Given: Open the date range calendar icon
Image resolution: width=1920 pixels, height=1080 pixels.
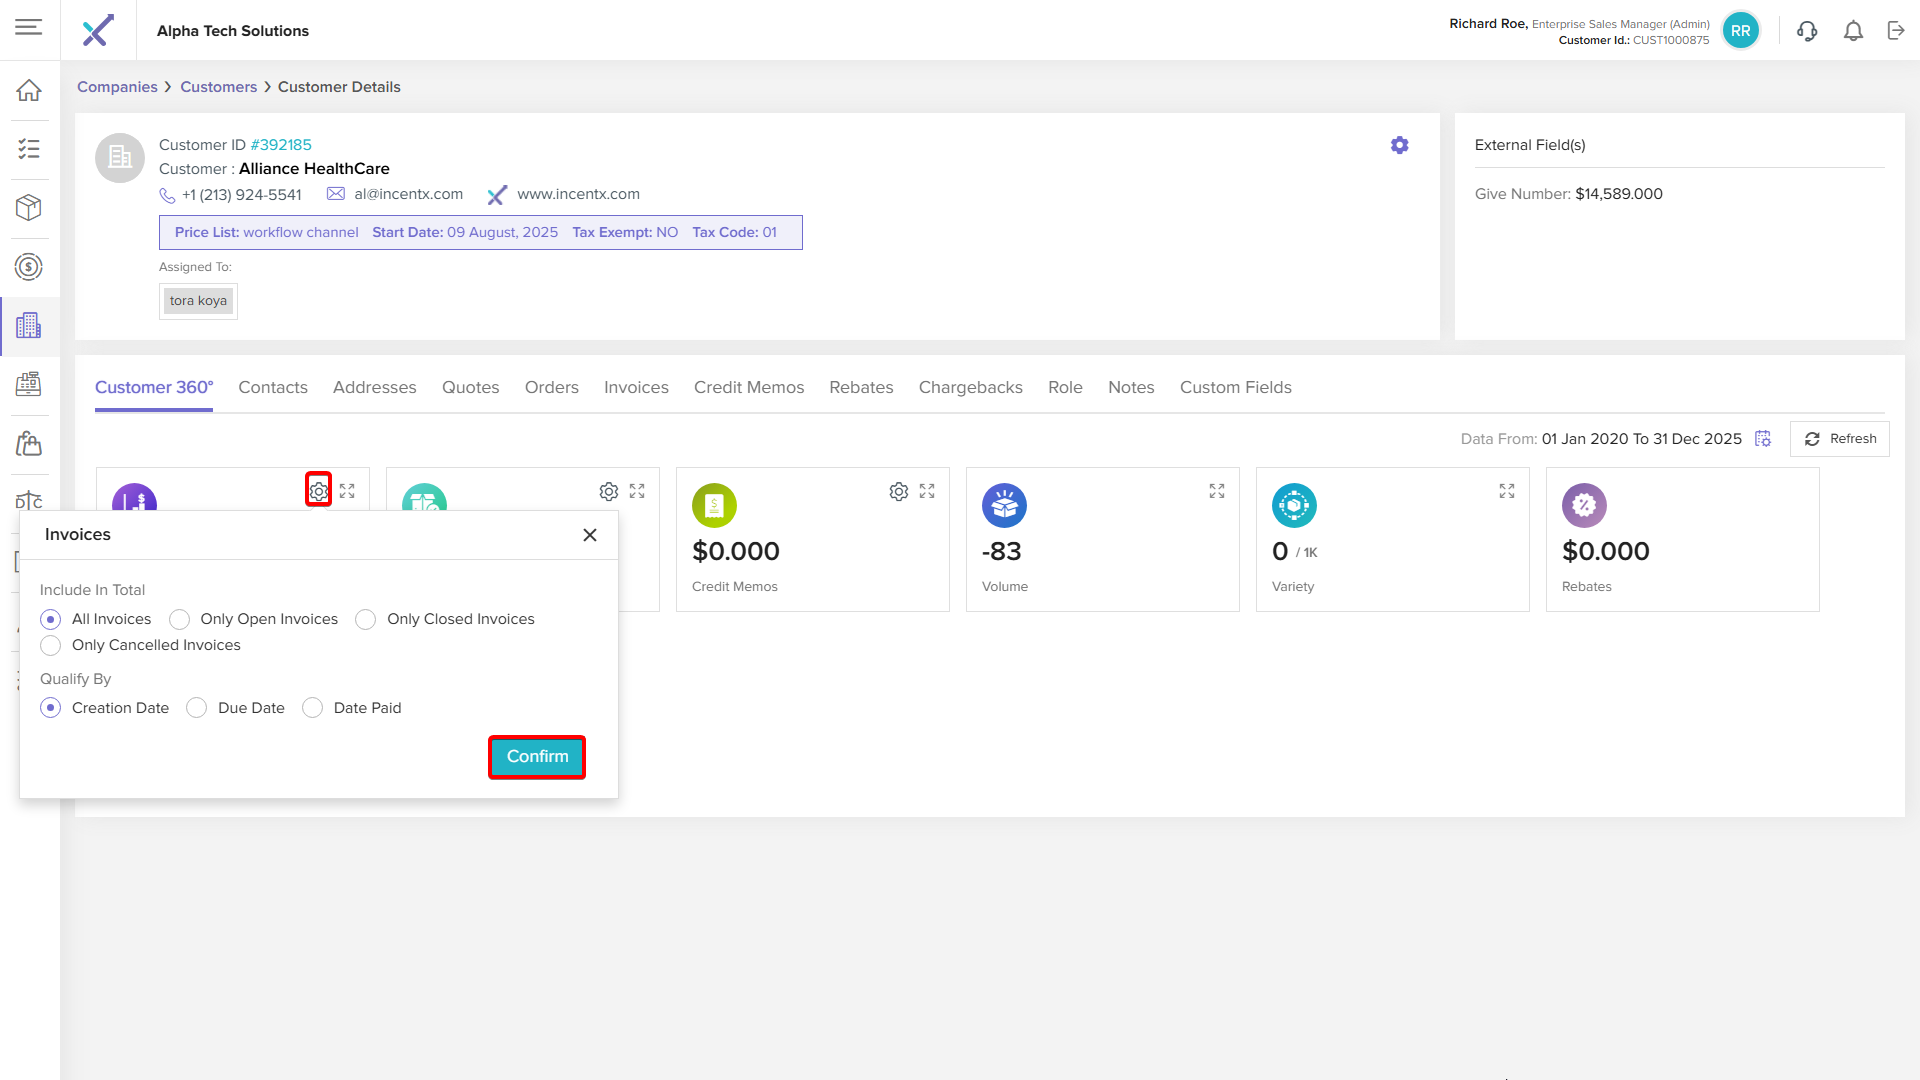Looking at the screenshot, I should click(x=1763, y=439).
